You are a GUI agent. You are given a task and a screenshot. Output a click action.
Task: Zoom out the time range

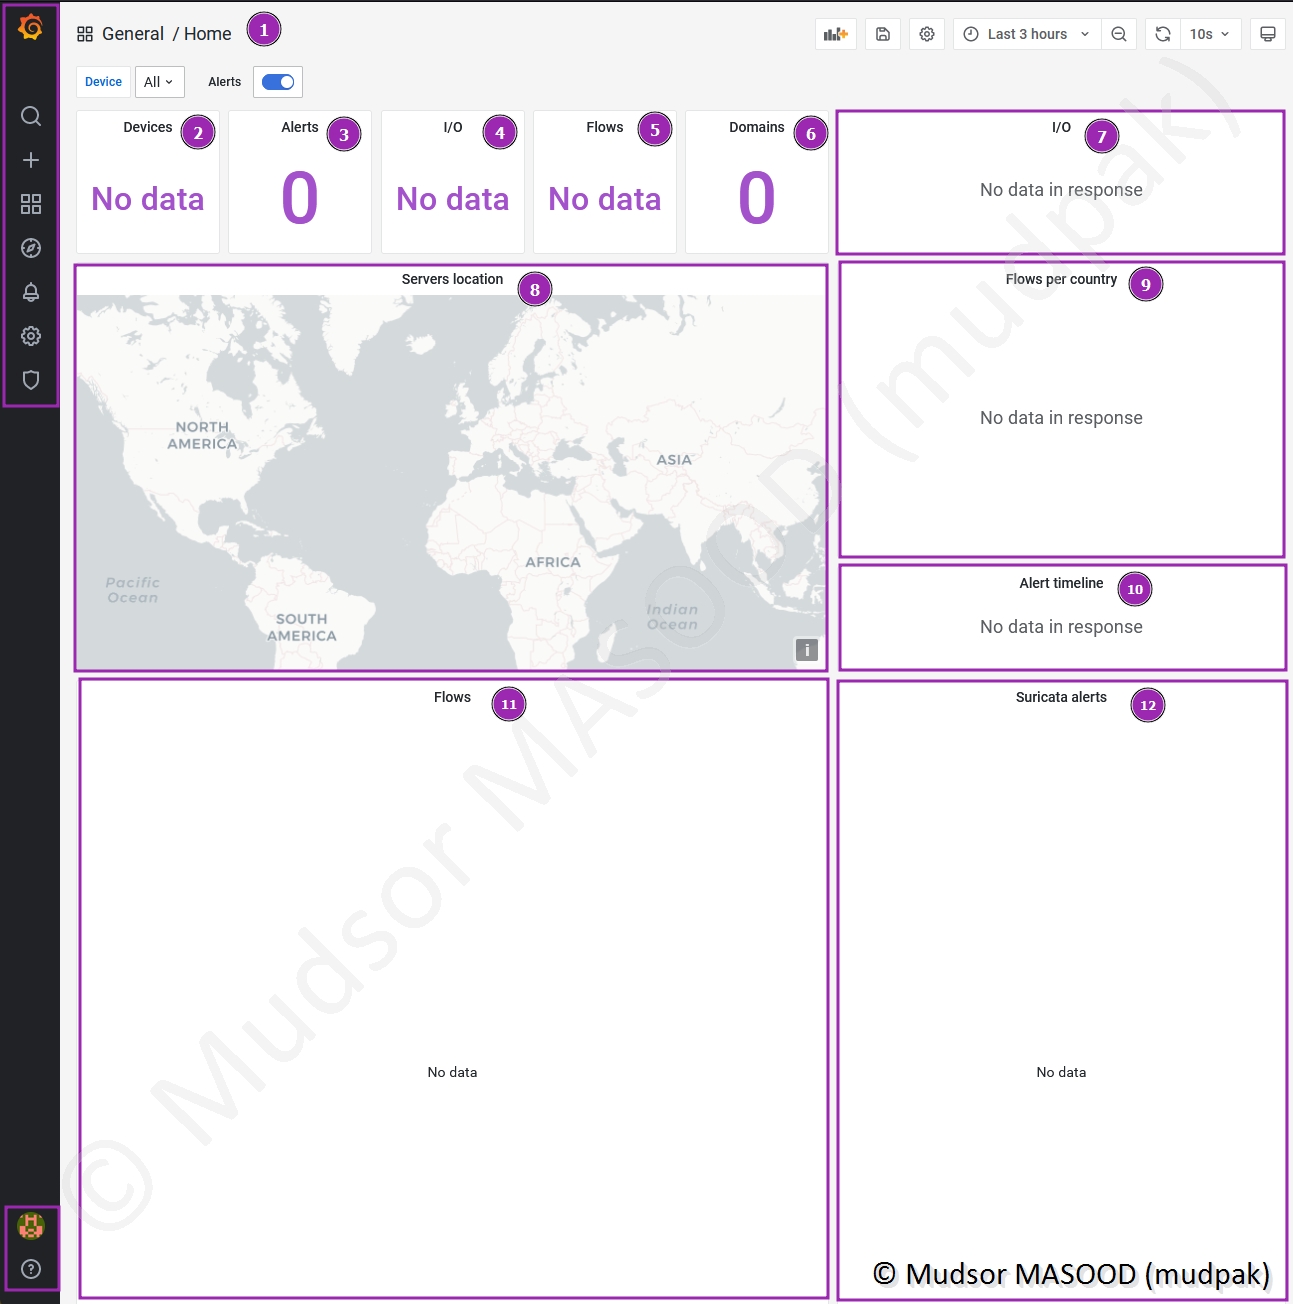tap(1119, 34)
